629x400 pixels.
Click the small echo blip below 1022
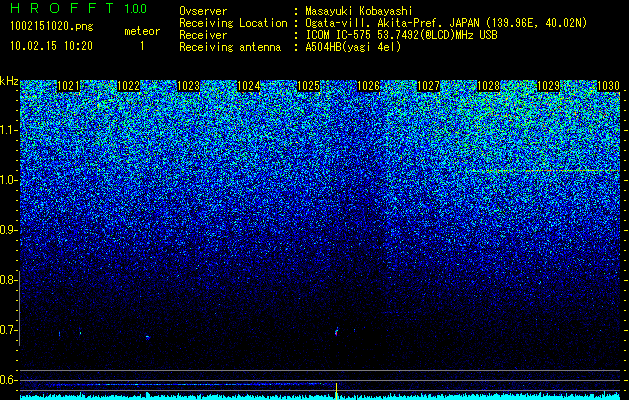[148, 337]
